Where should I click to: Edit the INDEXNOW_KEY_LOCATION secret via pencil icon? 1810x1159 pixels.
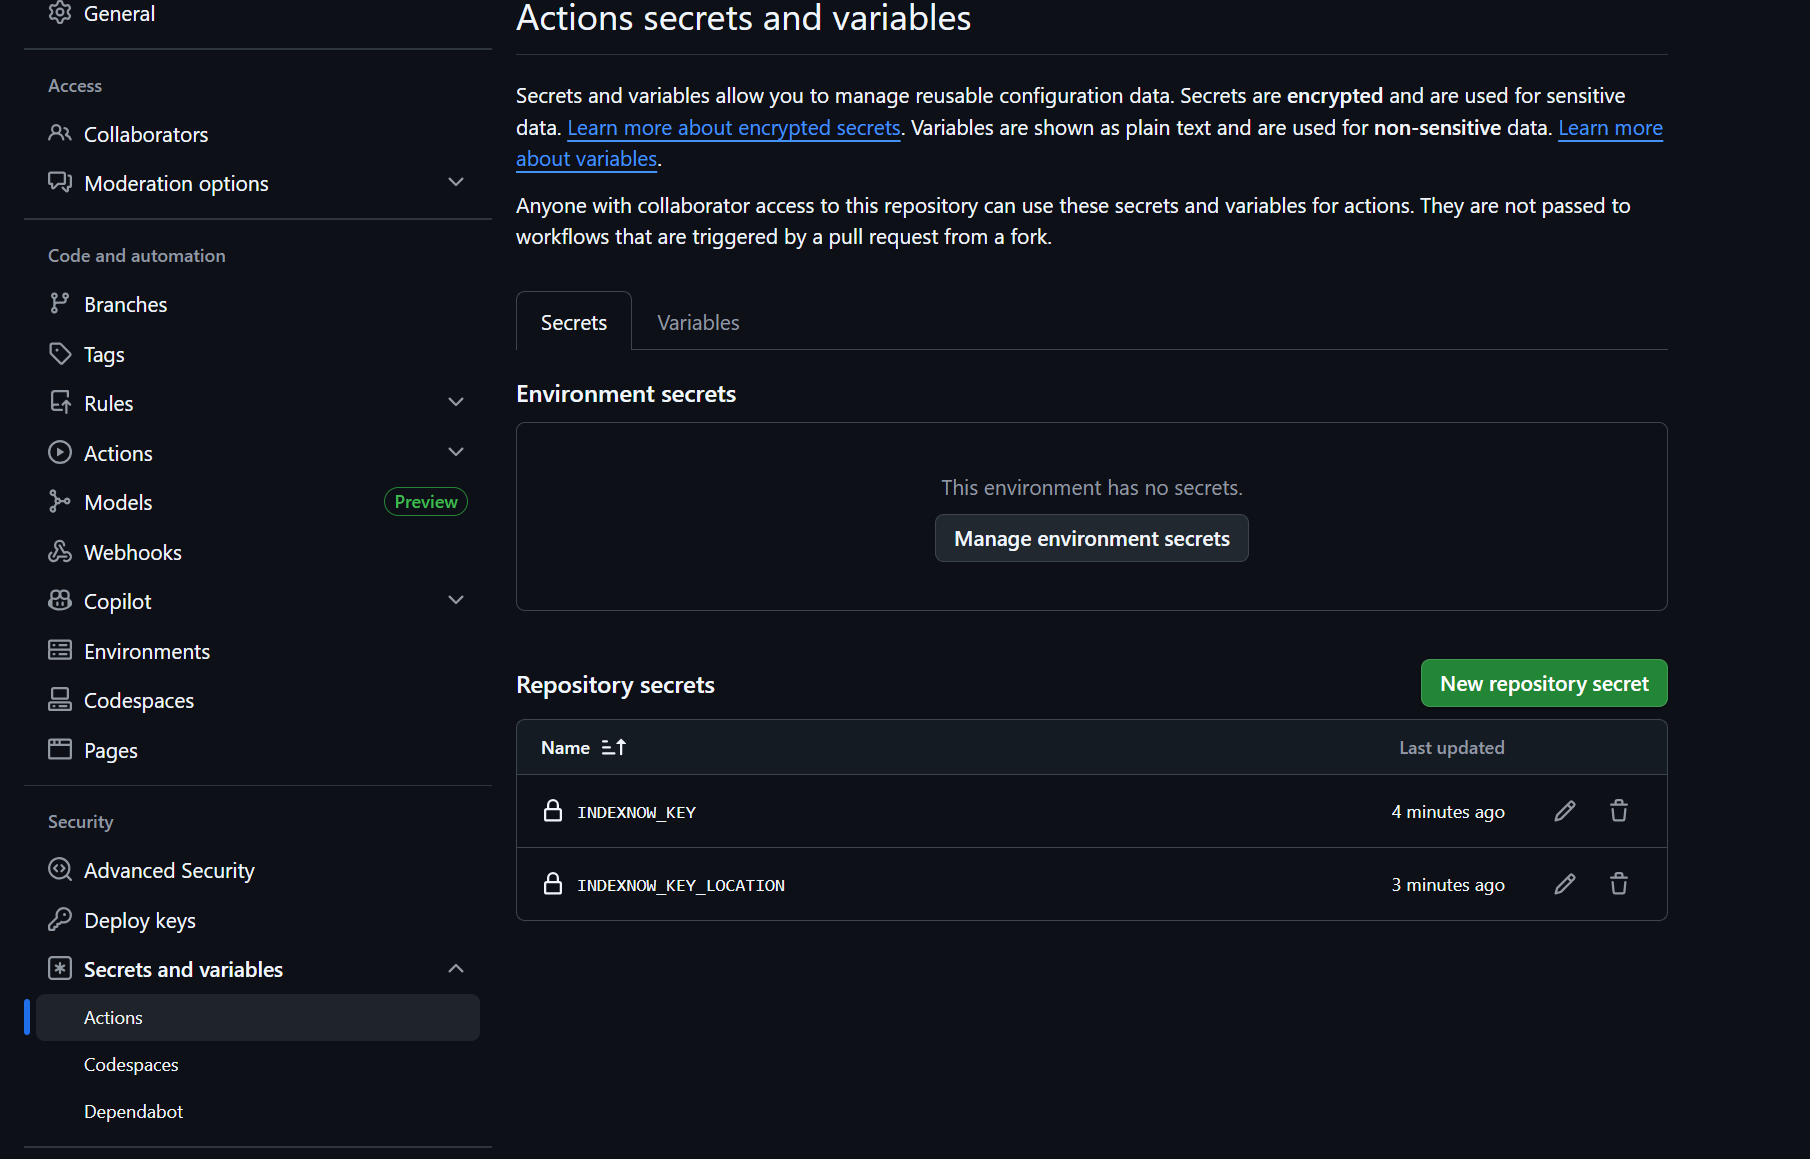point(1565,884)
